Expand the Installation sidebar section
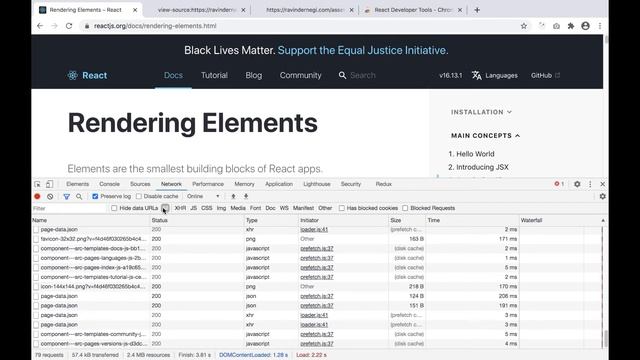The height and width of the screenshot is (360, 640). point(481,112)
